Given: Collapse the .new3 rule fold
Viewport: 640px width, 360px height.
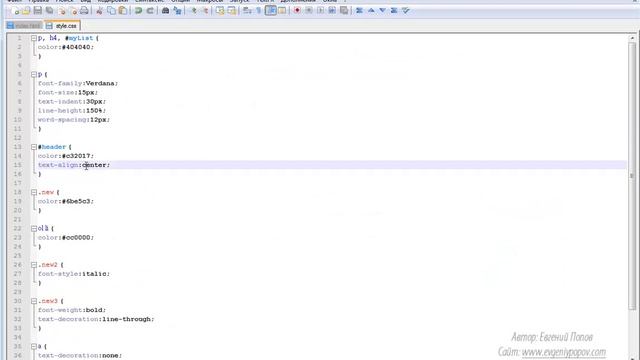Looking at the screenshot, I should [34, 301].
